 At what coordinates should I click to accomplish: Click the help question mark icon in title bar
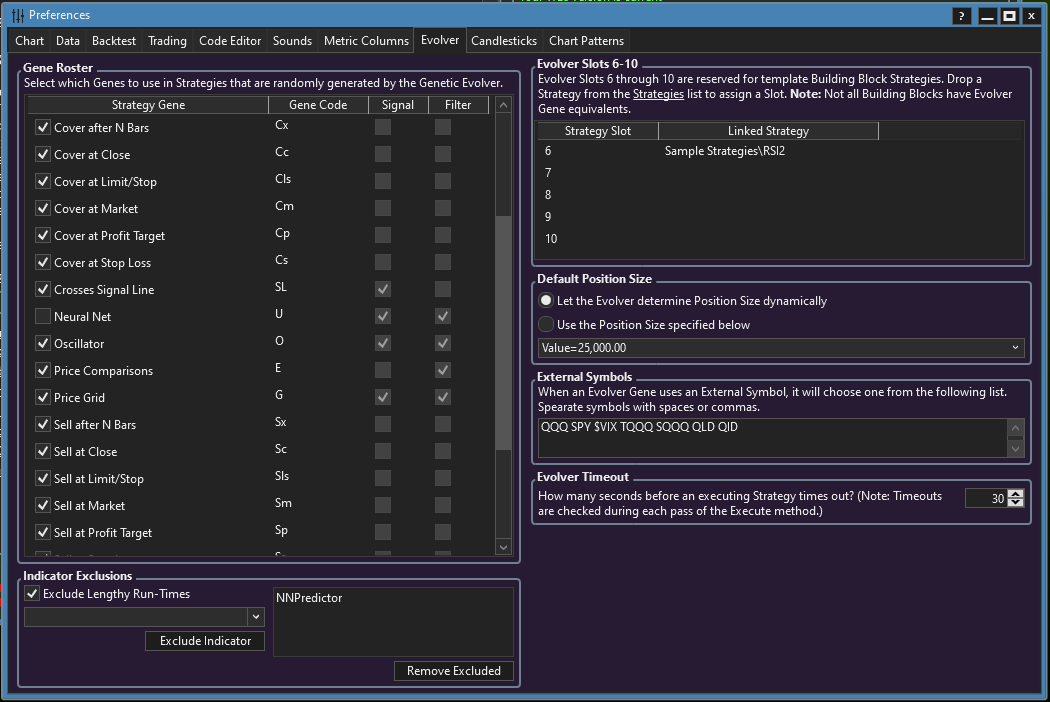[962, 16]
